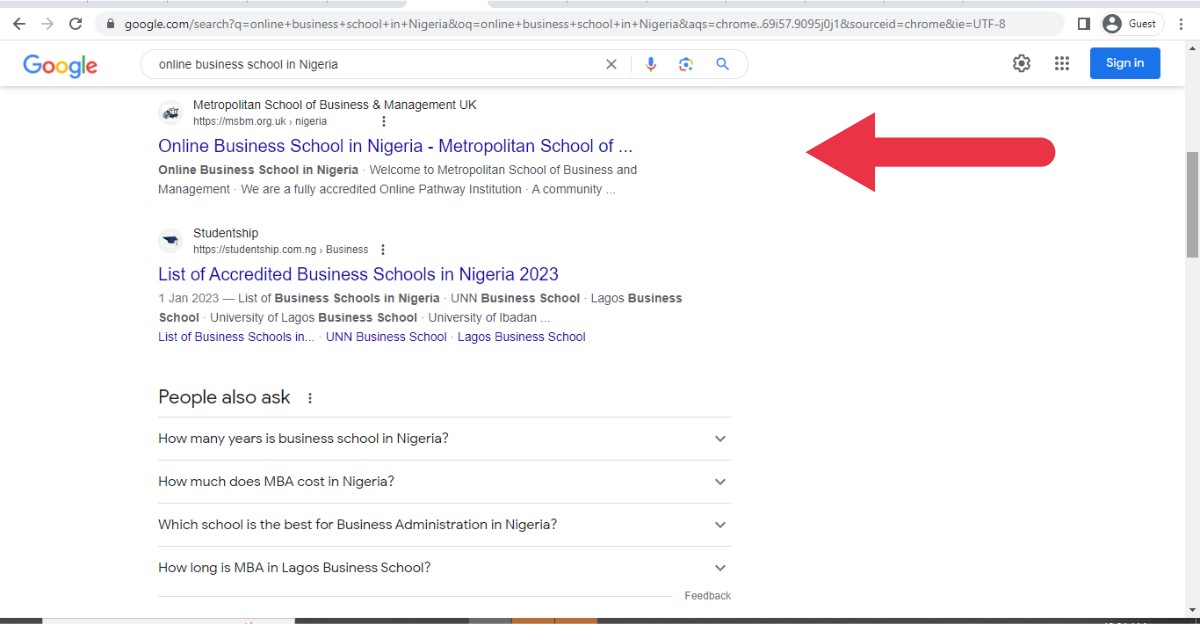
Task: Click the Sign in button
Action: (1125, 63)
